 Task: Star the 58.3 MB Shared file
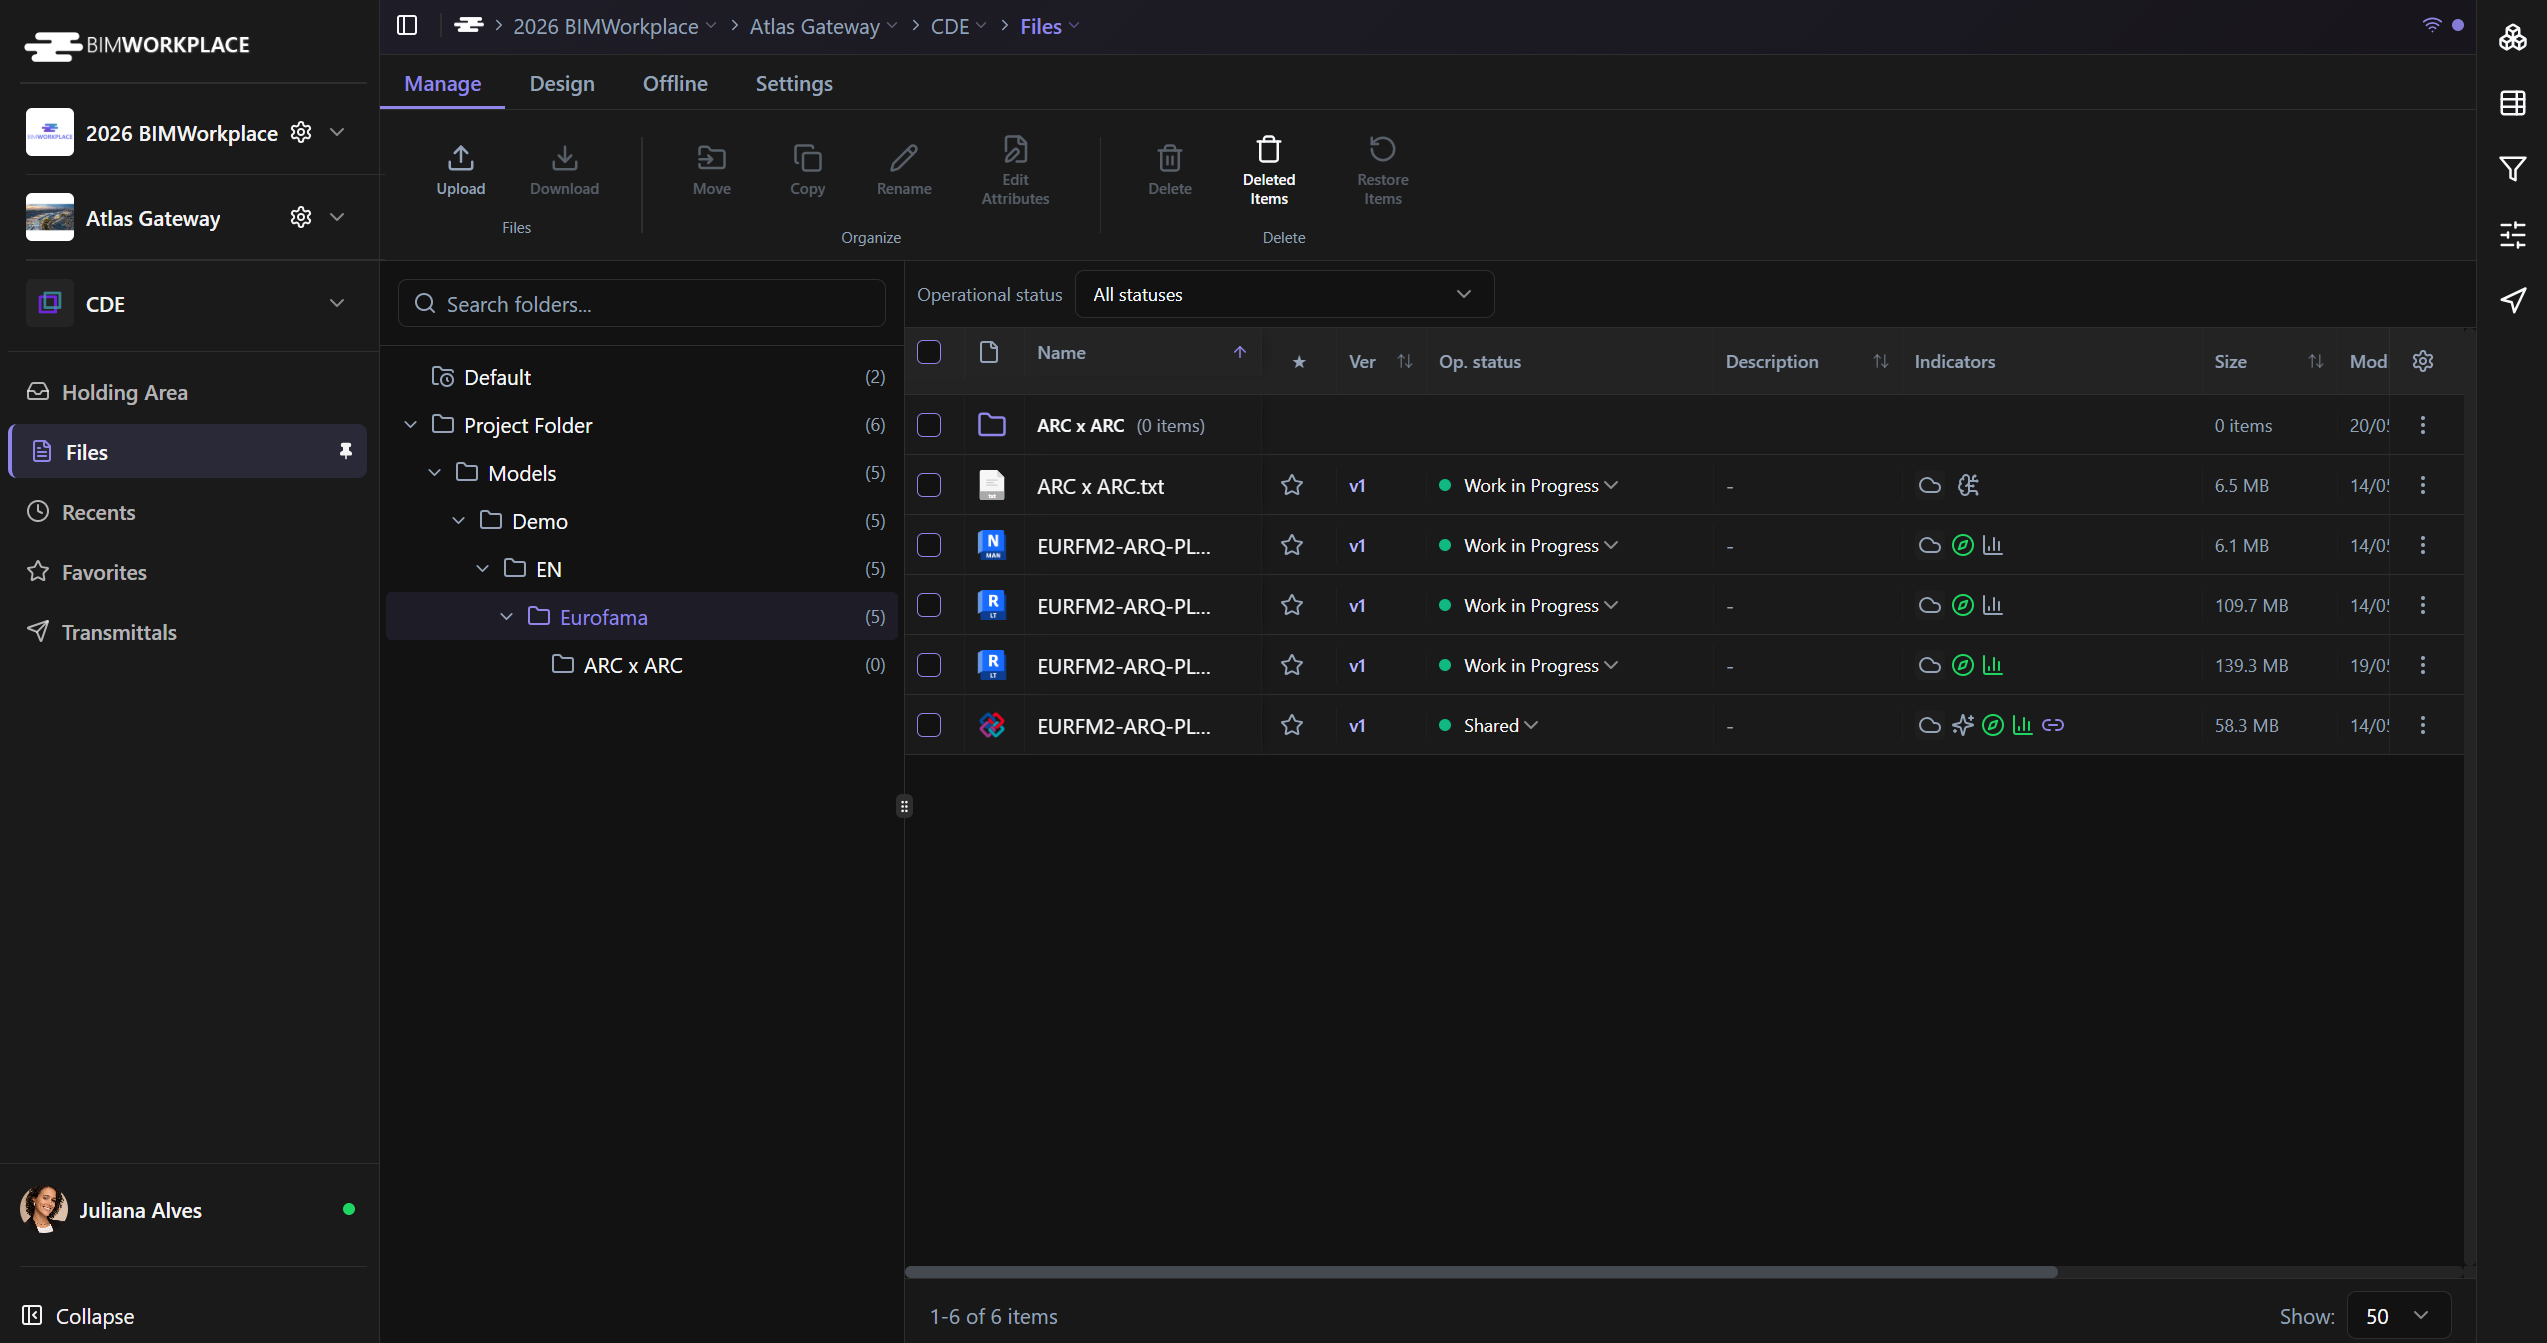(1292, 725)
